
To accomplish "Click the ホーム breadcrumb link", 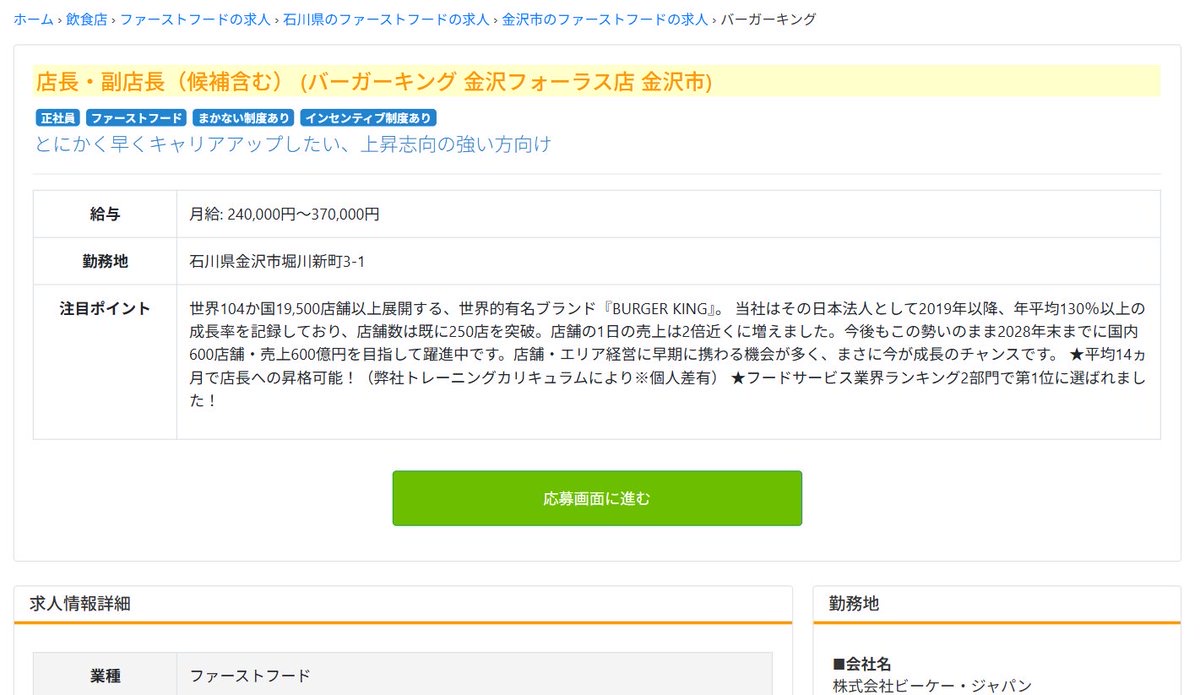I will 34,20.
